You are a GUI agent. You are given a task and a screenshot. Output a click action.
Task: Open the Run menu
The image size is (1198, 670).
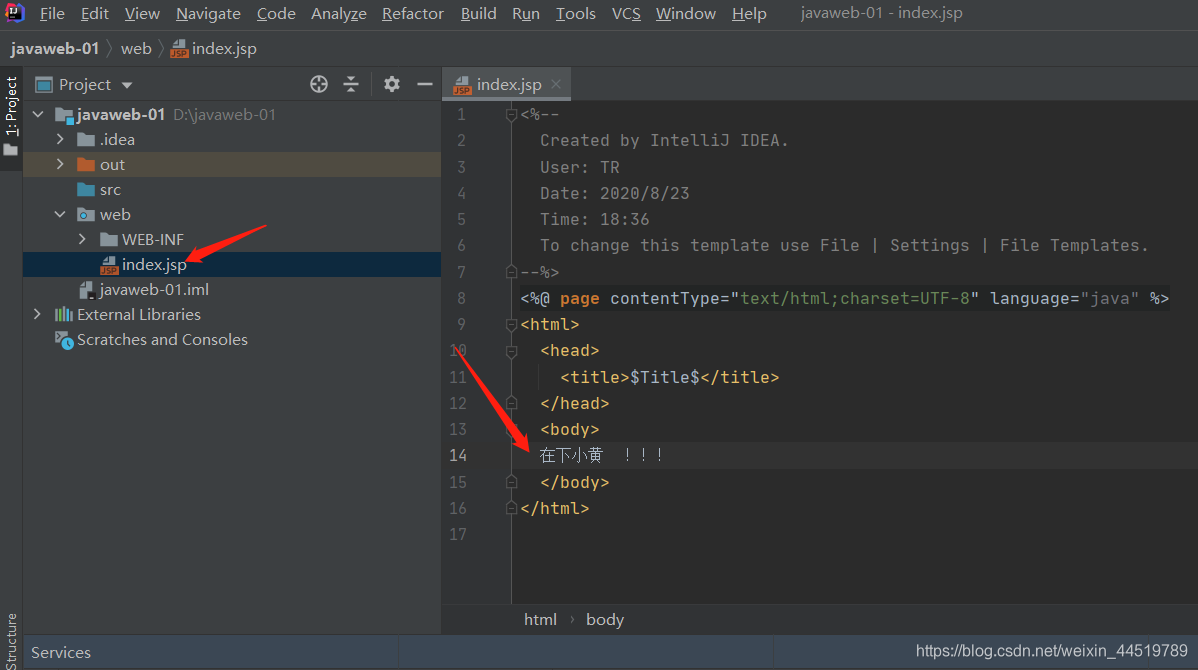pyautogui.click(x=526, y=14)
